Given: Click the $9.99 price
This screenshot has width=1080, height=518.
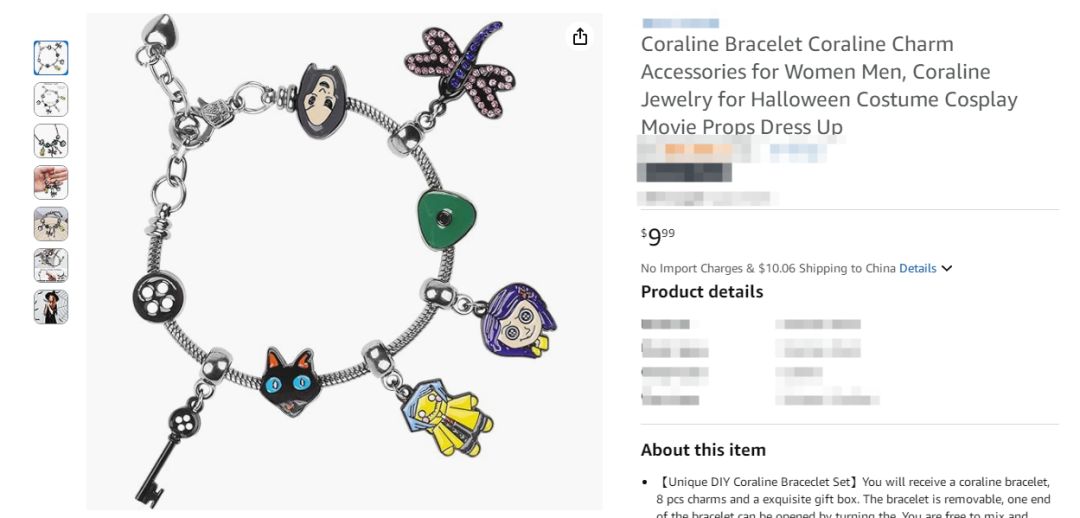Looking at the screenshot, I should pos(658,236).
